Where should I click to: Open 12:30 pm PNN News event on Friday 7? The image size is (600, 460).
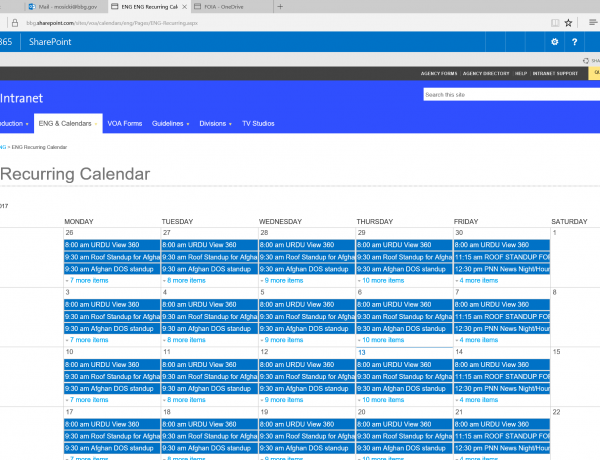tap(502, 329)
